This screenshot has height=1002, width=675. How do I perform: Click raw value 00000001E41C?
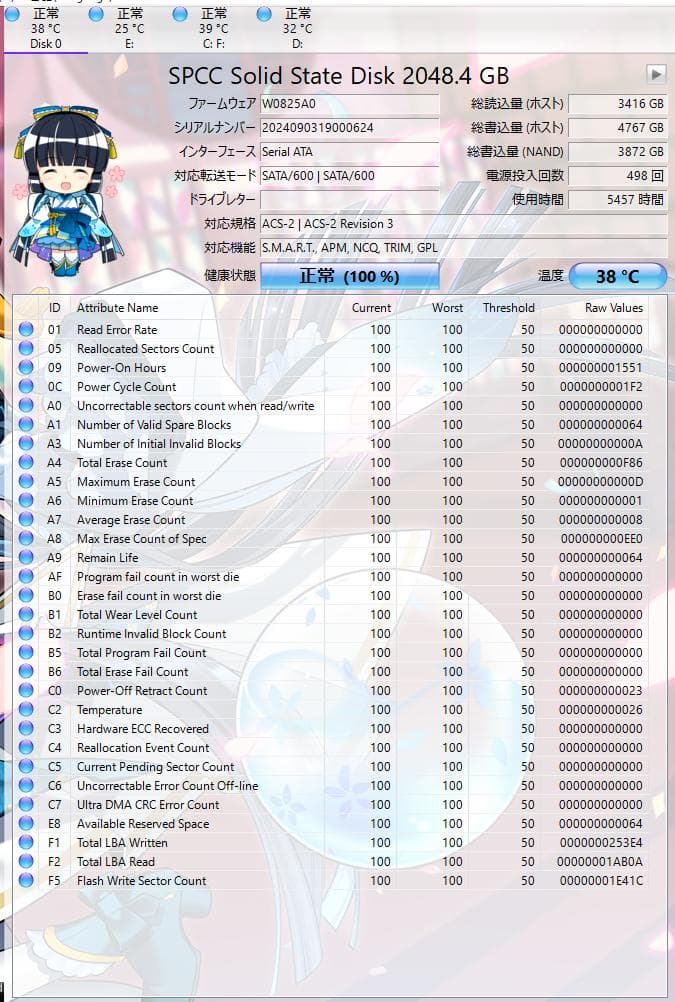click(601, 881)
